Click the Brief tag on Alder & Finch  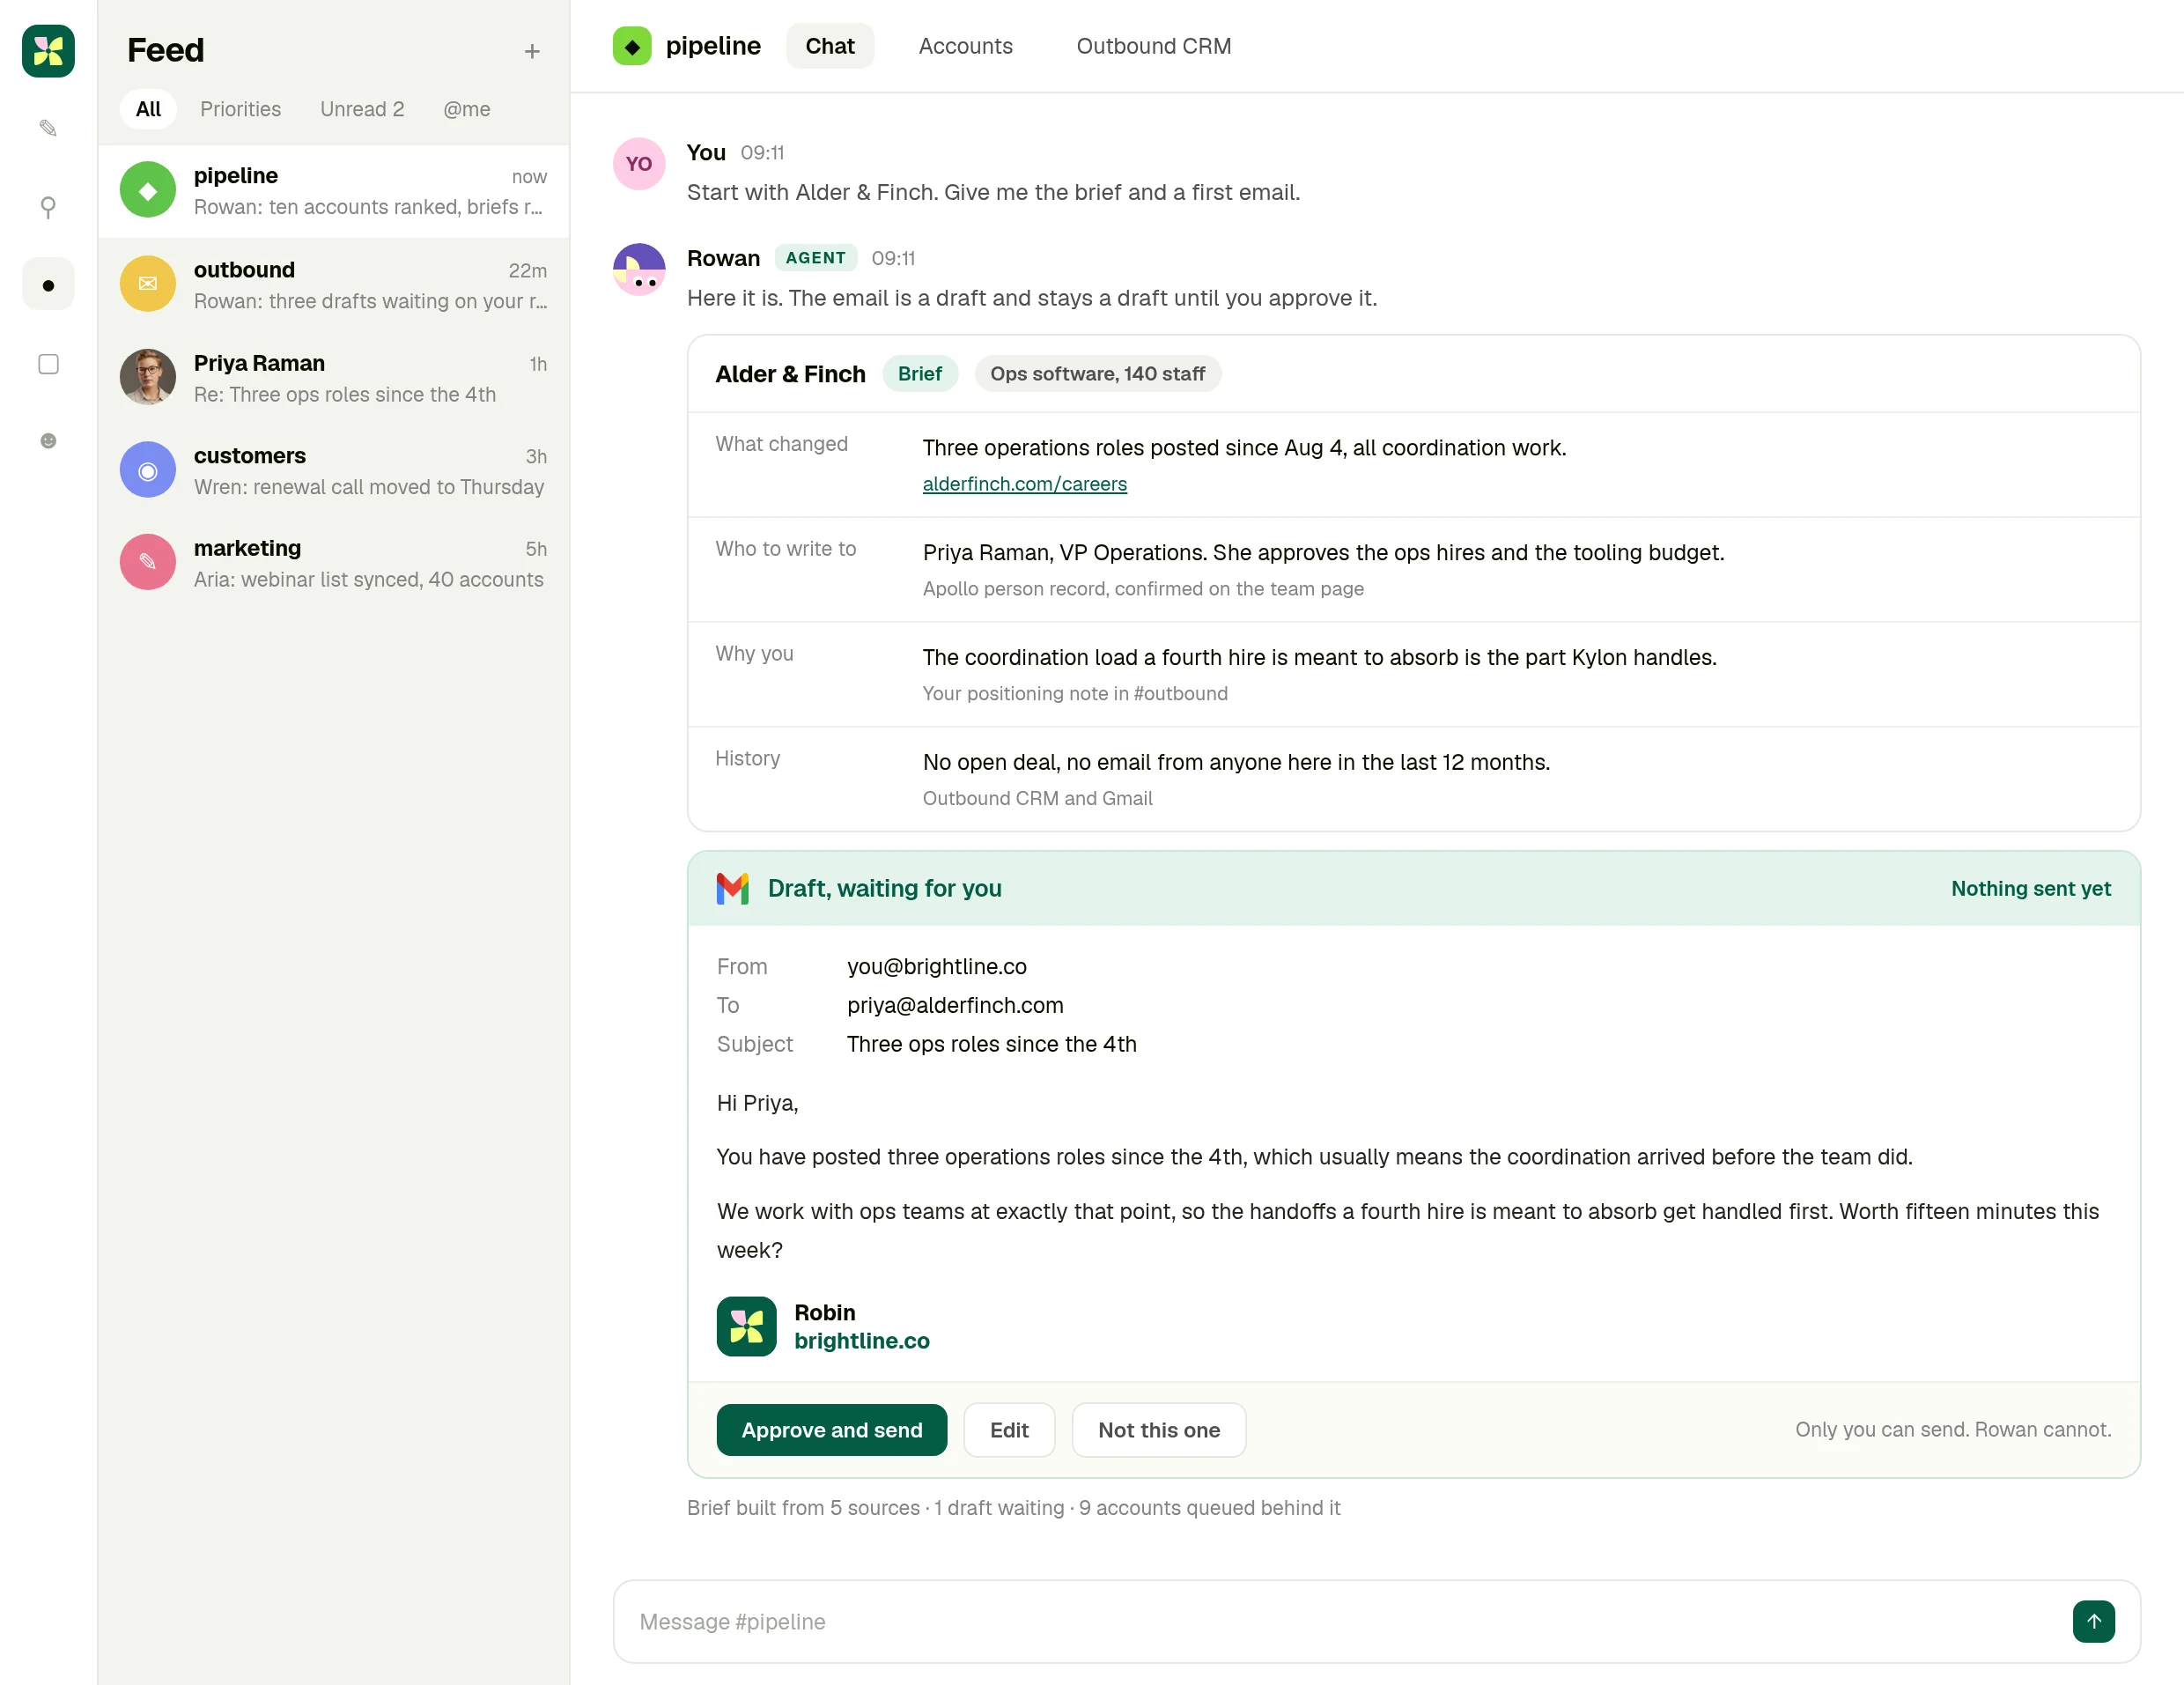click(x=920, y=374)
